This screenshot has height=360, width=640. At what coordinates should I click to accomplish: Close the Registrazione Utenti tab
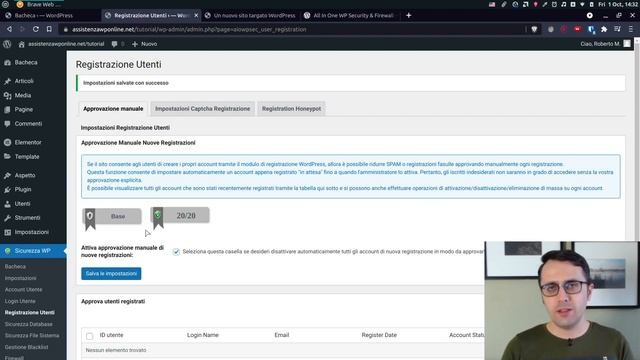pyautogui.click(x=196, y=16)
